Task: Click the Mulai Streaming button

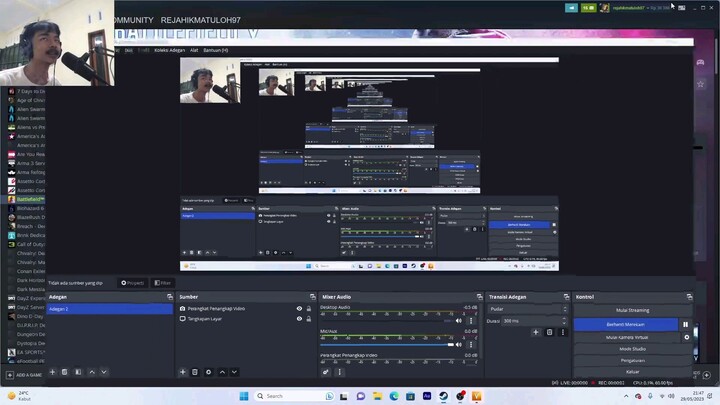Action: coord(632,310)
